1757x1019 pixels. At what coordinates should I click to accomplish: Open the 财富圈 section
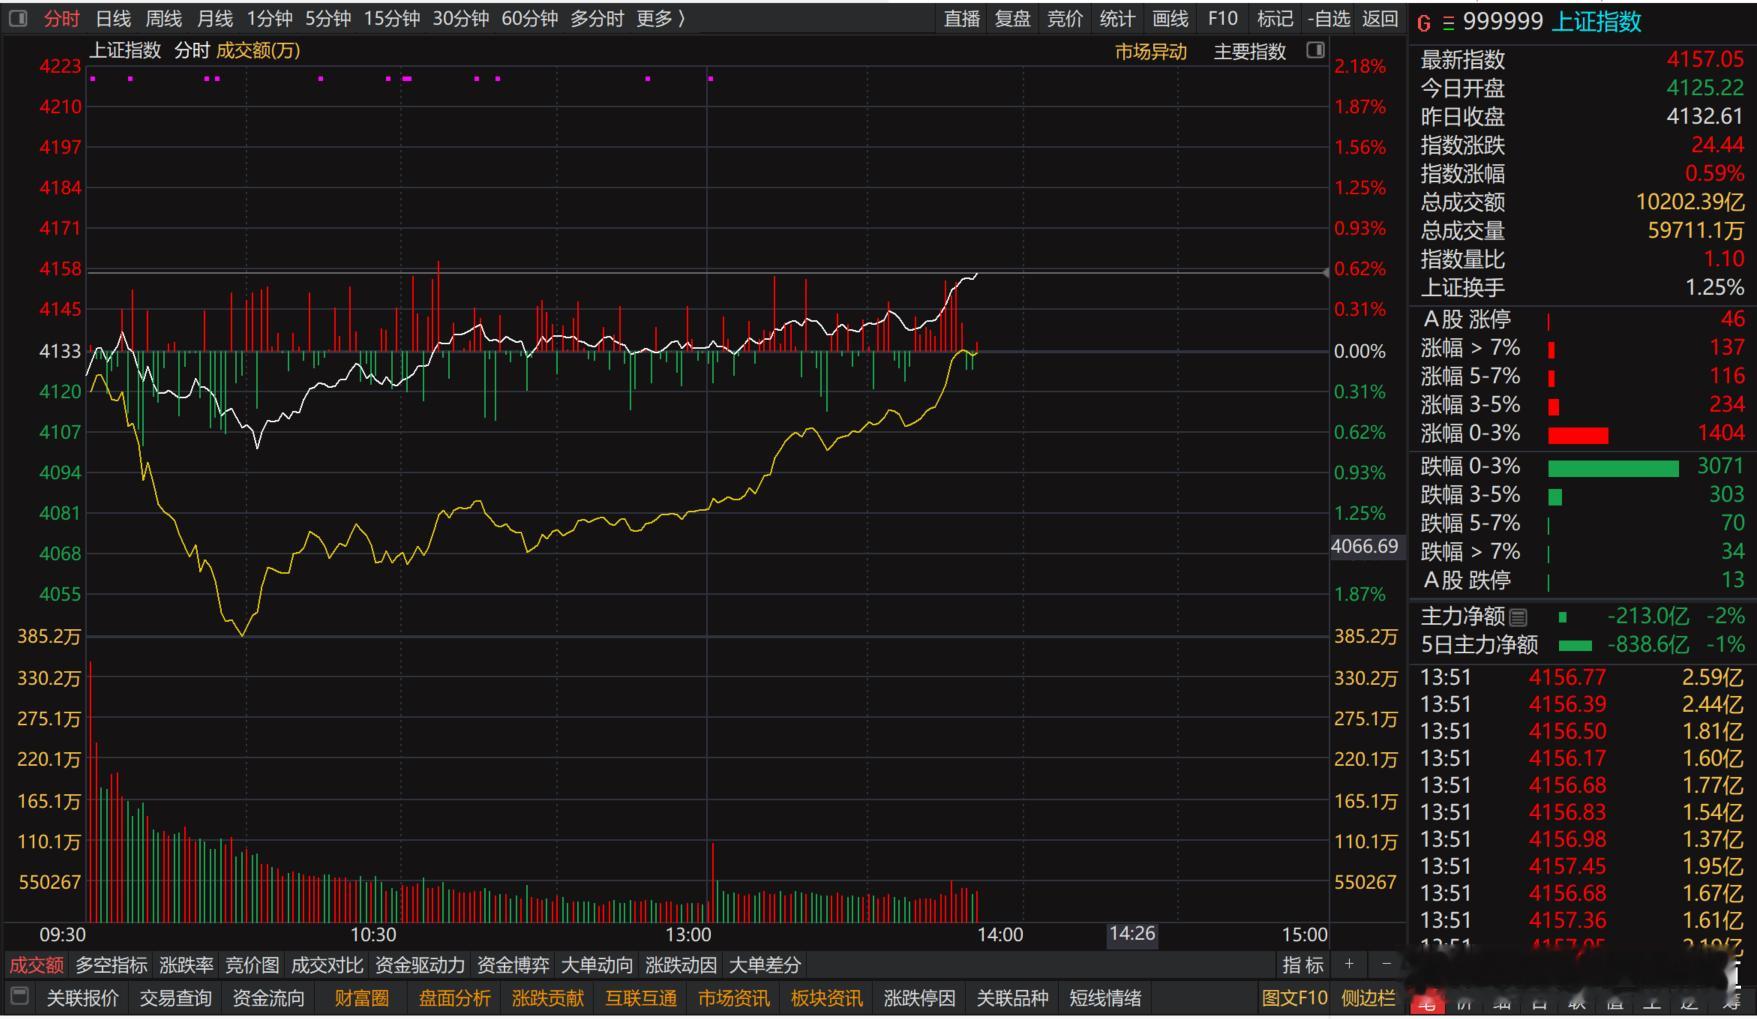pos(361,998)
